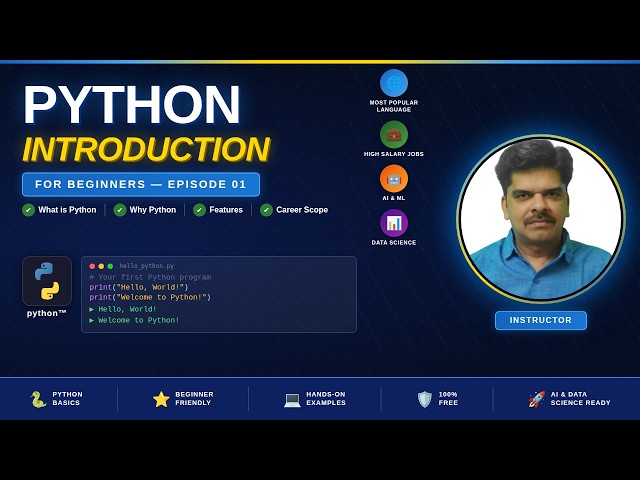Screen dimensions: 640x480
Task: Click the print("Hello, World!") code line
Action: (x=139, y=287)
